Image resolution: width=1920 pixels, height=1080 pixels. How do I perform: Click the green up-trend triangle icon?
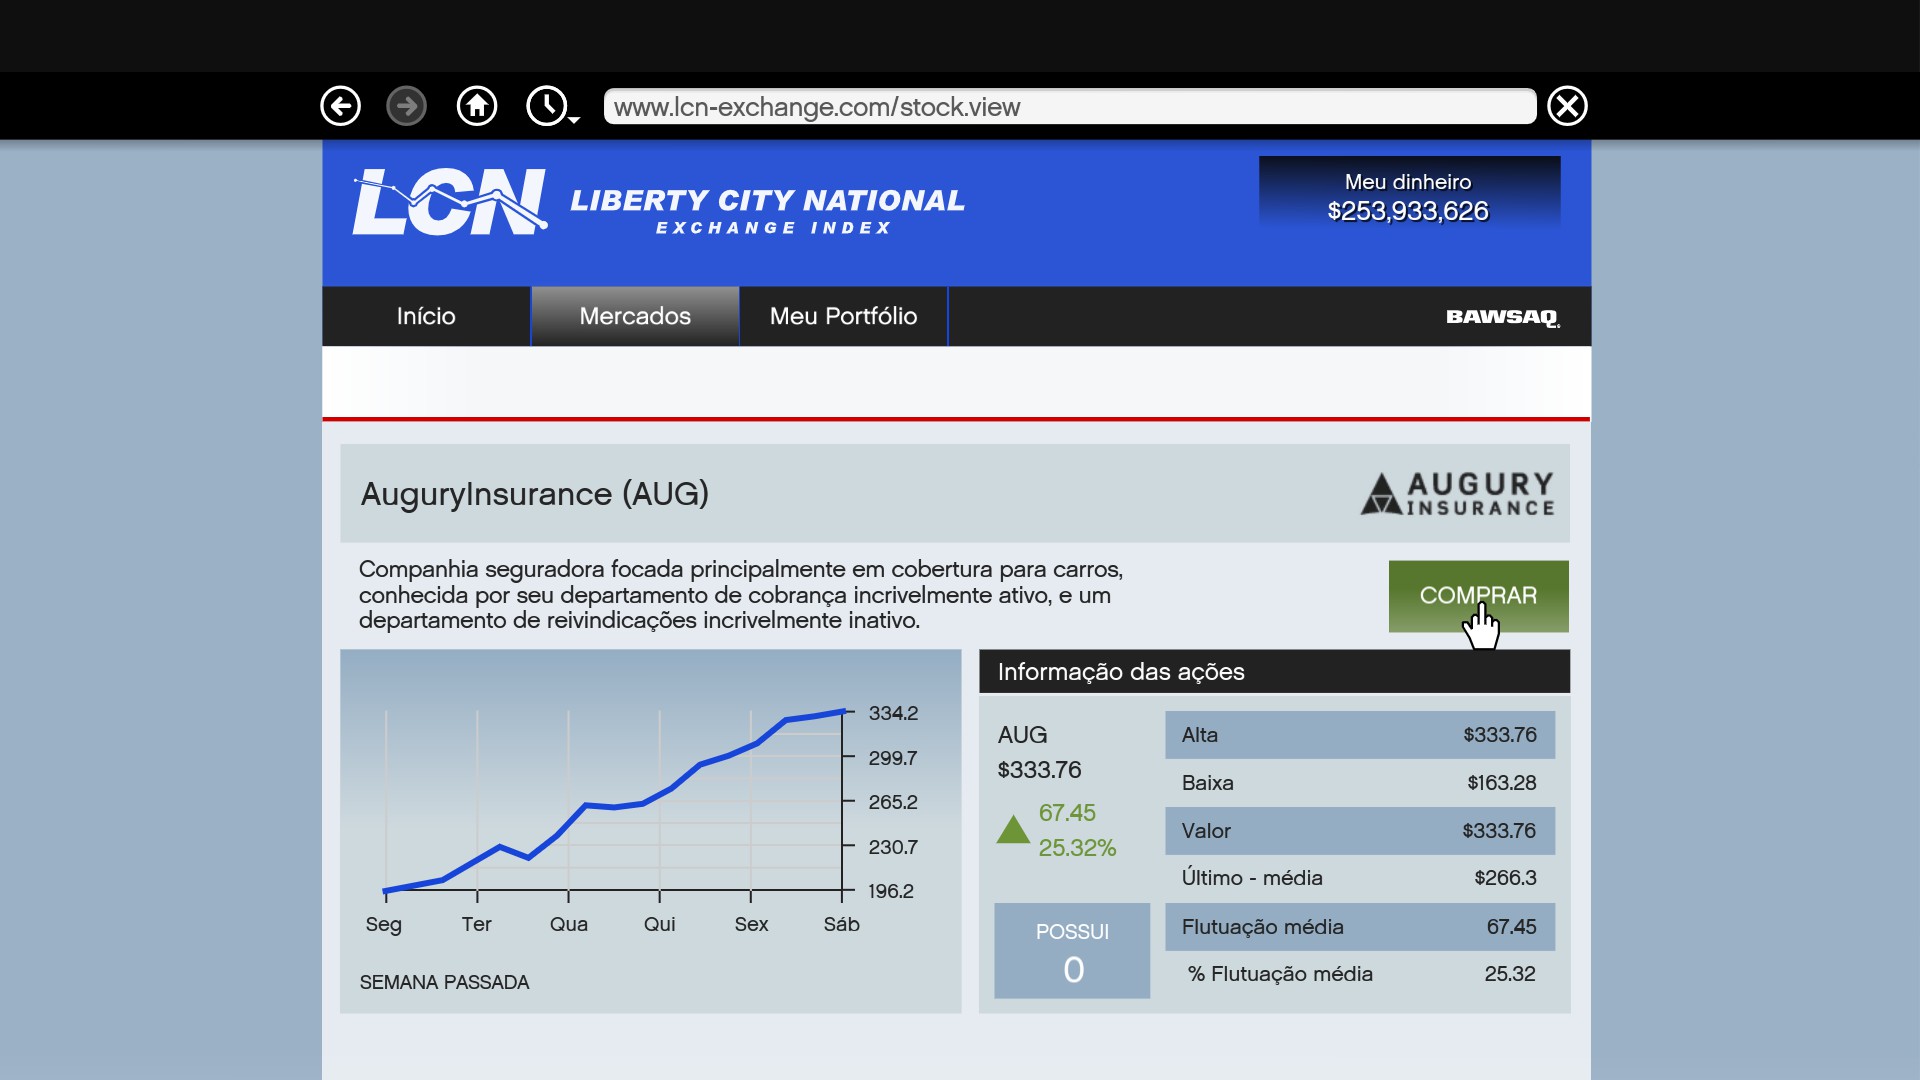coord(1013,830)
